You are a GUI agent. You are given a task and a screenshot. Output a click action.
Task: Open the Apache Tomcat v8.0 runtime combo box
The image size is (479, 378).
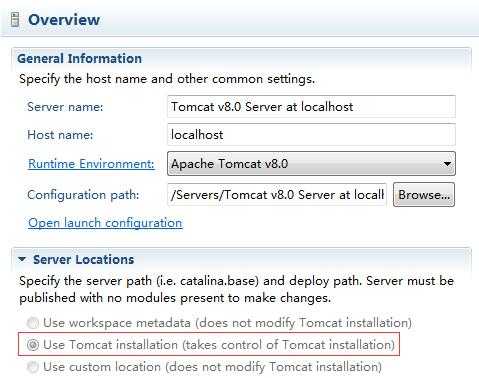pos(311,164)
